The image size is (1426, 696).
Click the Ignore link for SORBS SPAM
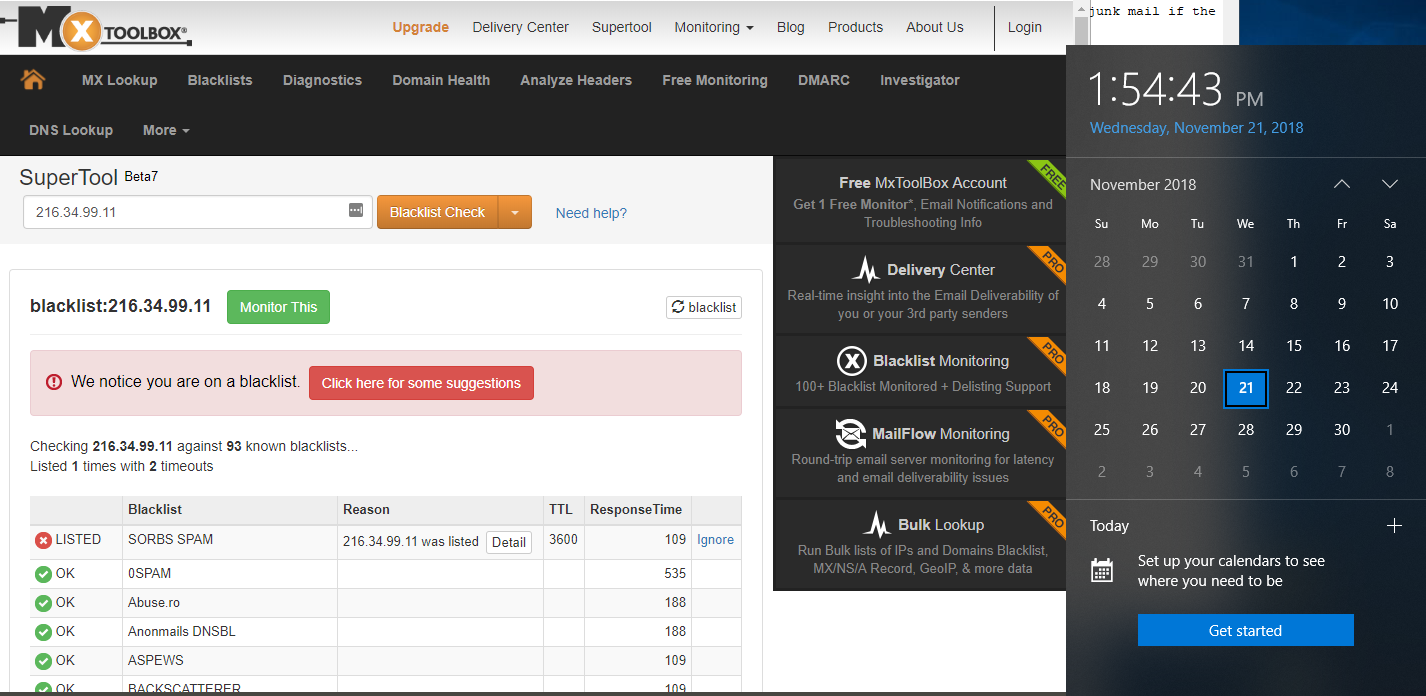point(715,540)
